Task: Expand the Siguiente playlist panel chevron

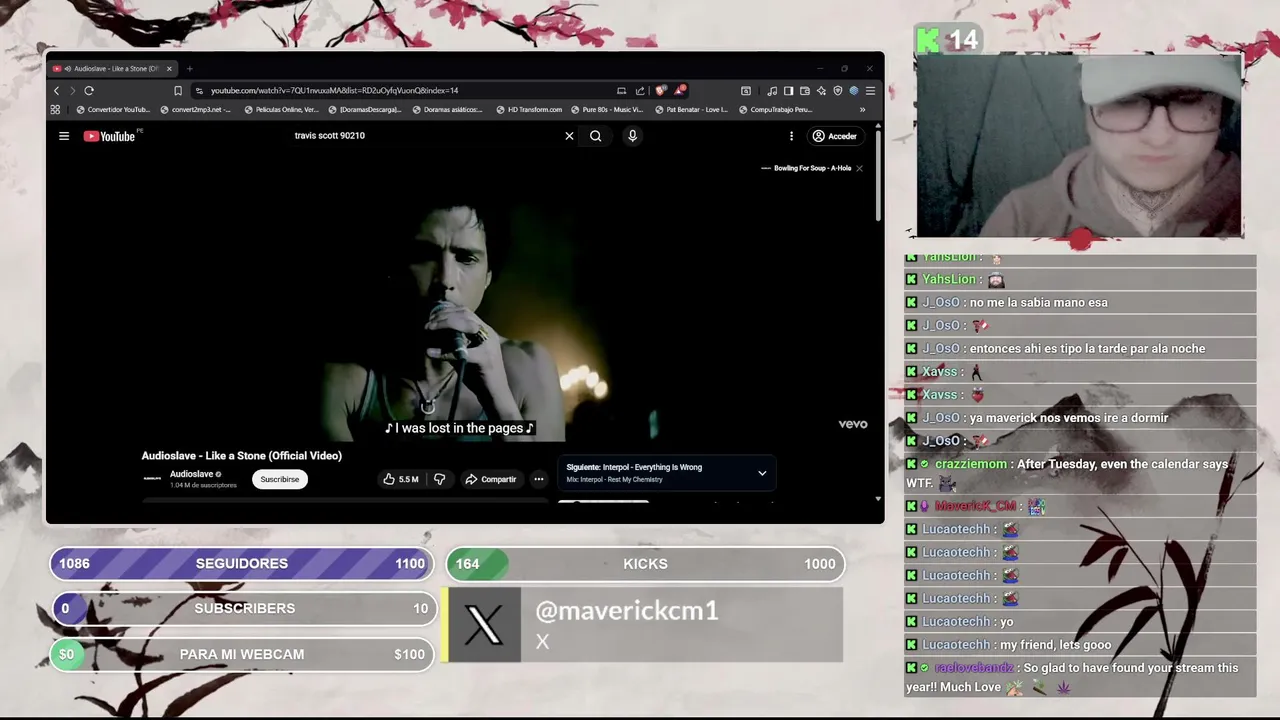Action: coord(762,473)
